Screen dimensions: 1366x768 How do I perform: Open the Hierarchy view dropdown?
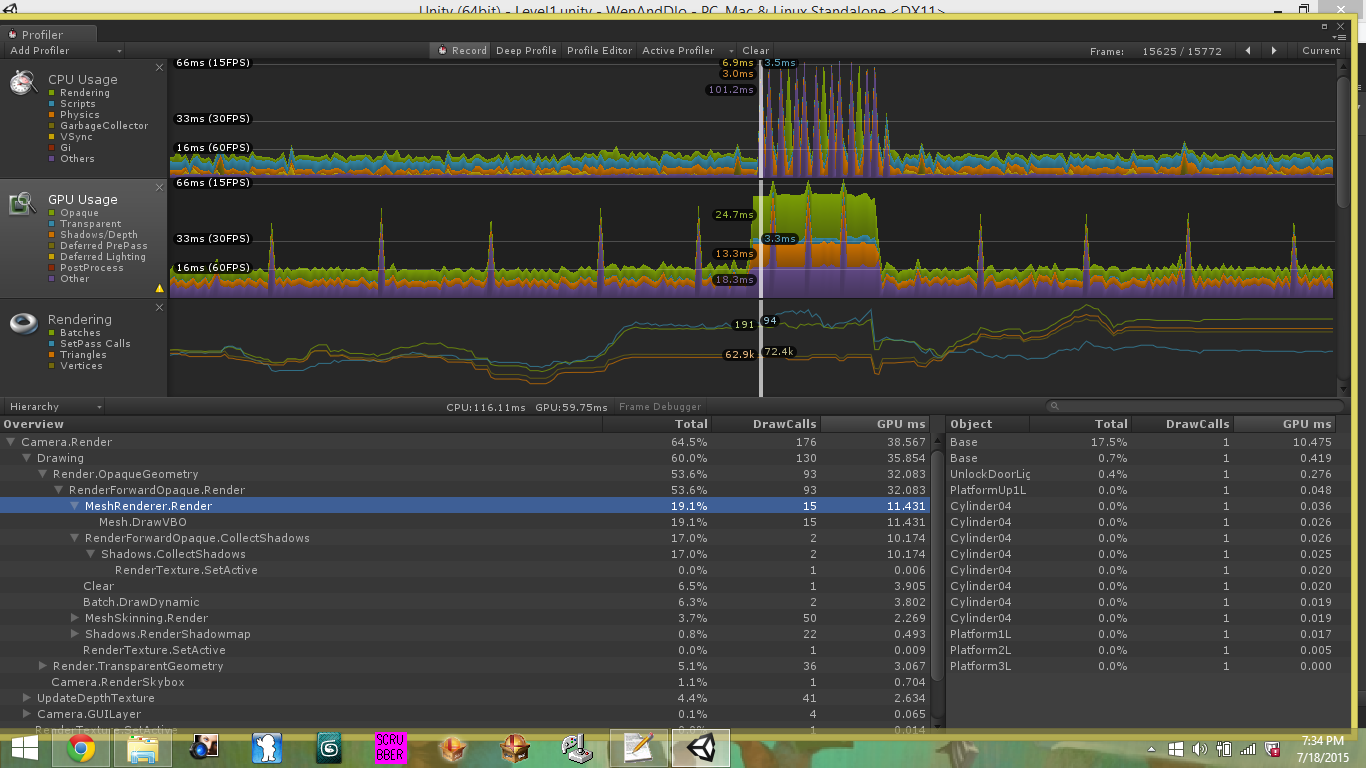click(54, 407)
